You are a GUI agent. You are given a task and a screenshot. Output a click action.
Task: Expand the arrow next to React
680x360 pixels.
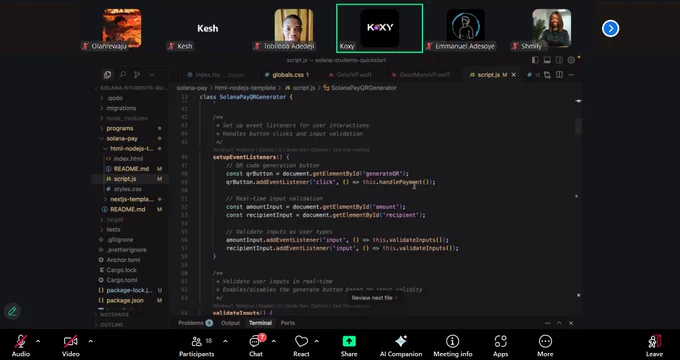[x=317, y=341]
